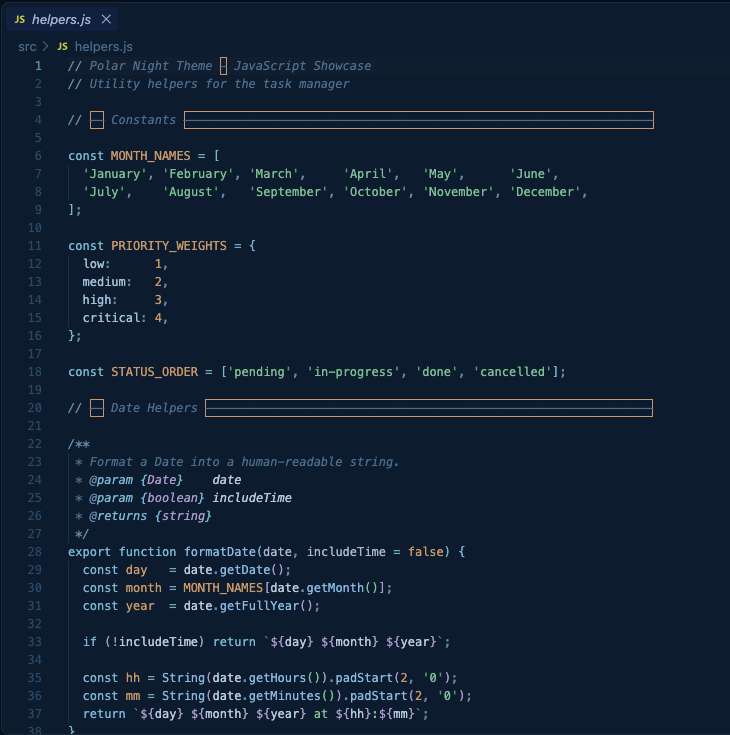Click the getDate() method call
This screenshot has height=735, width=730.
click(252, 570)
